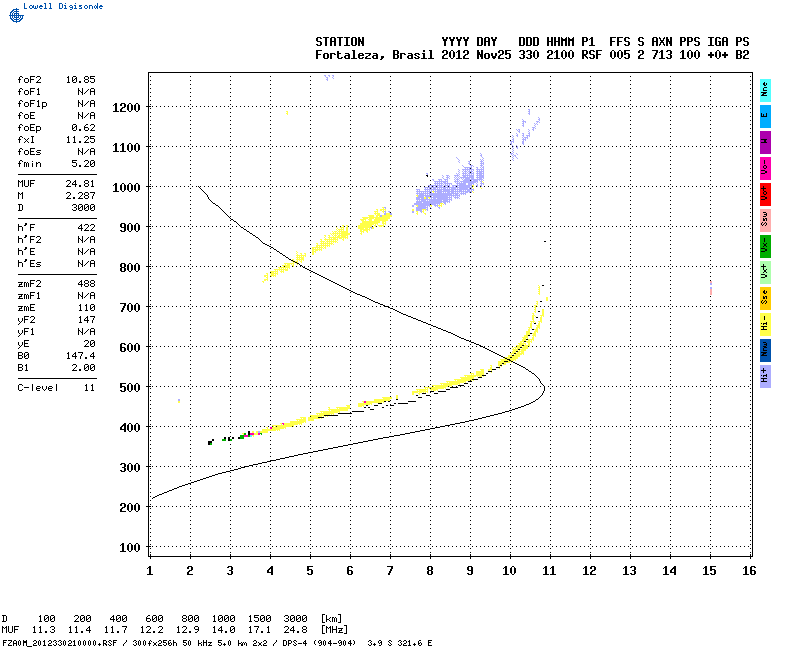
Task: Click the foF2 value 10.85
Action: click(x=80, y=80)
